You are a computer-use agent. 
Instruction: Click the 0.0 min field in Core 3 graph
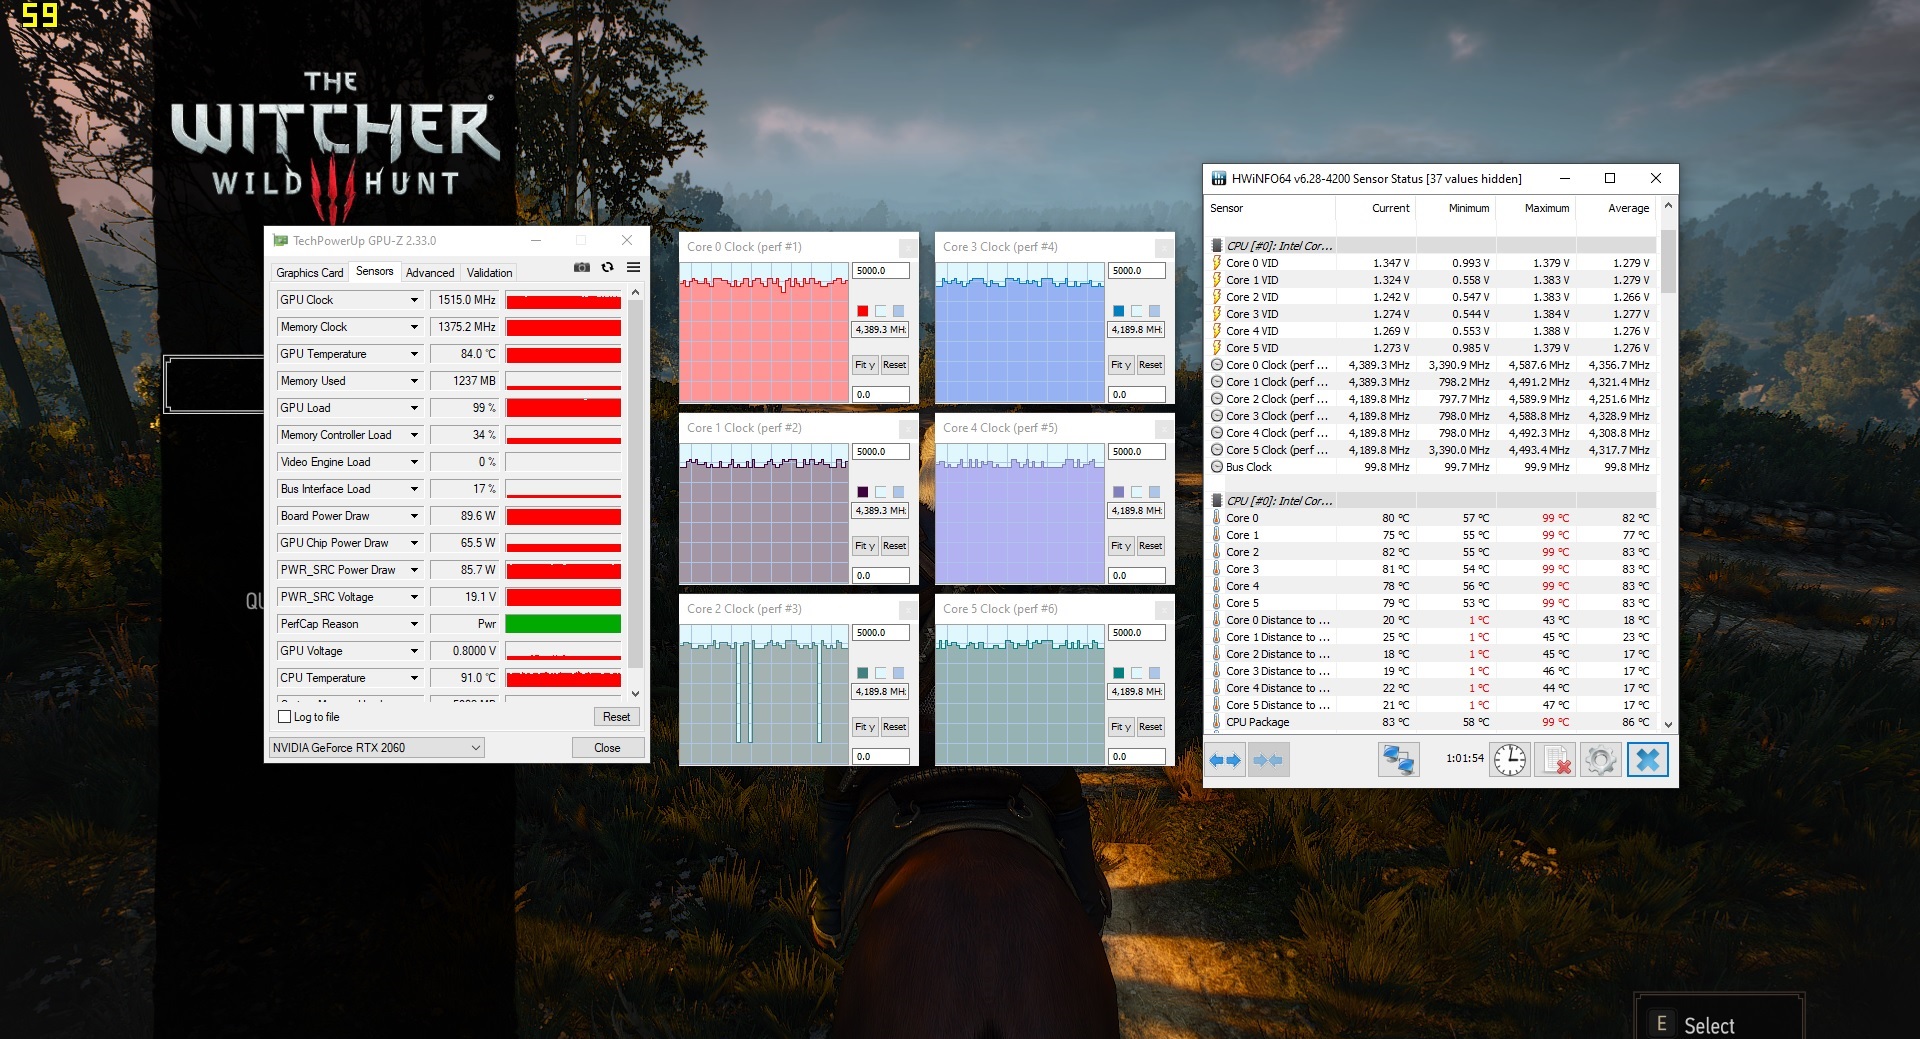coord(1137,395)
